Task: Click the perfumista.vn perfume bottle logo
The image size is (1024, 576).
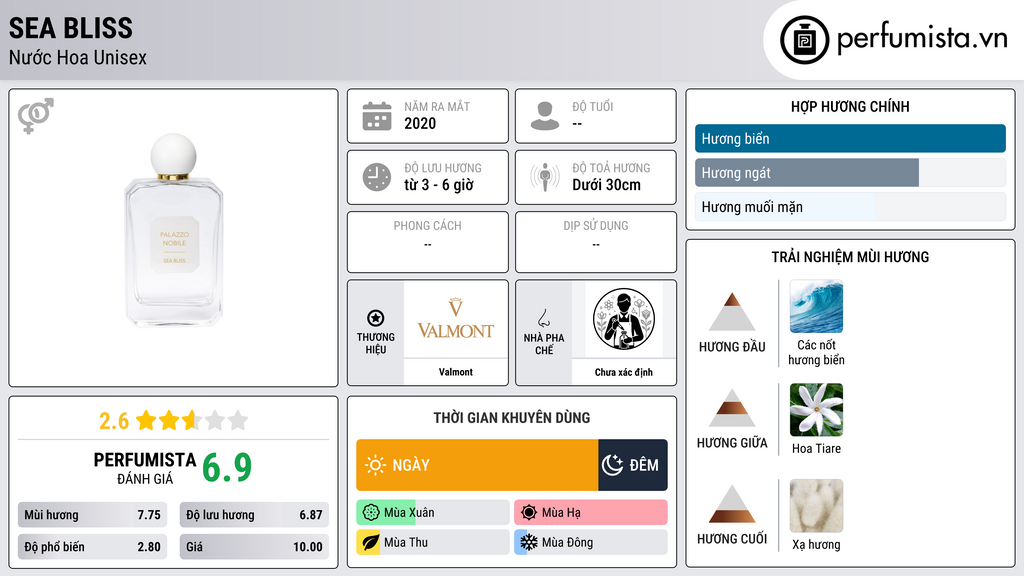Action: pos(804,40)
